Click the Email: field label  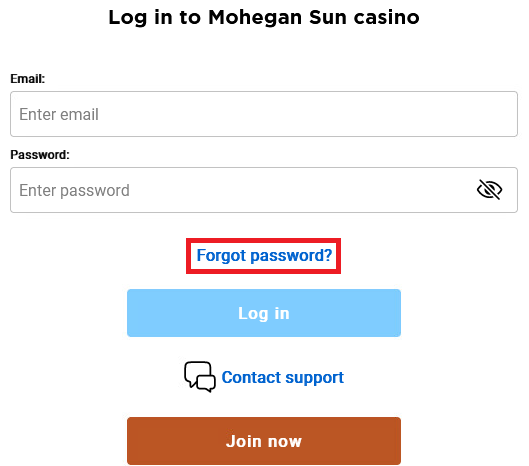[x=28, y=79]
